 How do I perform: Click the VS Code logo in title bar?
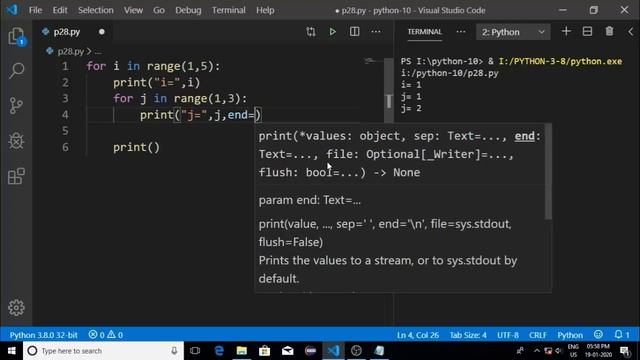pos(12,9)
